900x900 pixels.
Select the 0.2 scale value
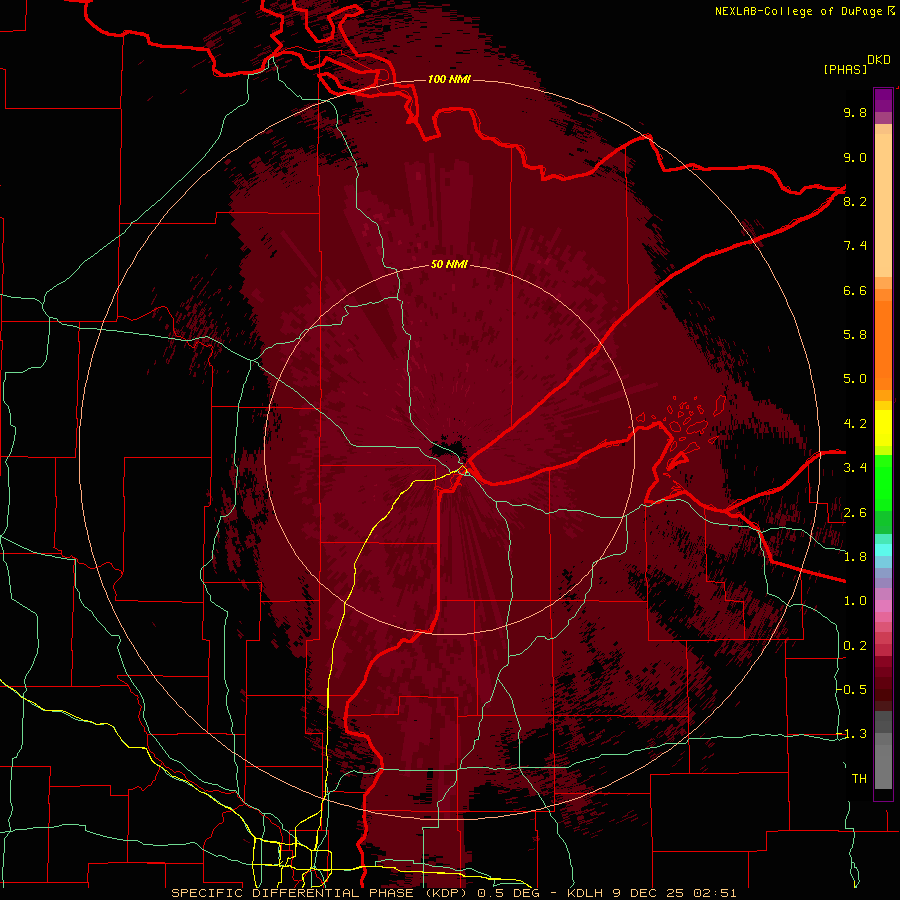coord(855,646)
